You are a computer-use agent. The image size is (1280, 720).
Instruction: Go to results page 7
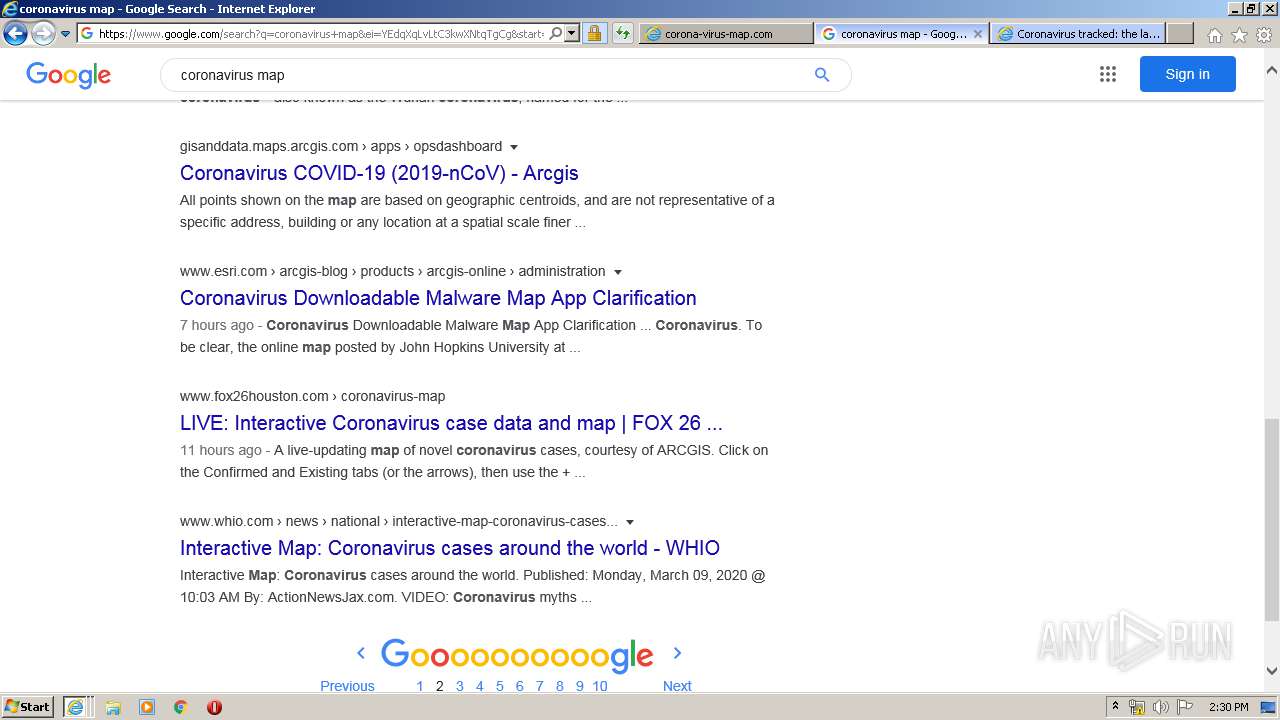540,686
